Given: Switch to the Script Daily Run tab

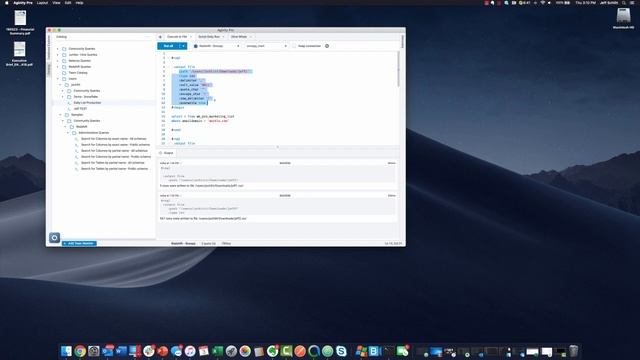Looking at the screenshot, I should 209,37.
